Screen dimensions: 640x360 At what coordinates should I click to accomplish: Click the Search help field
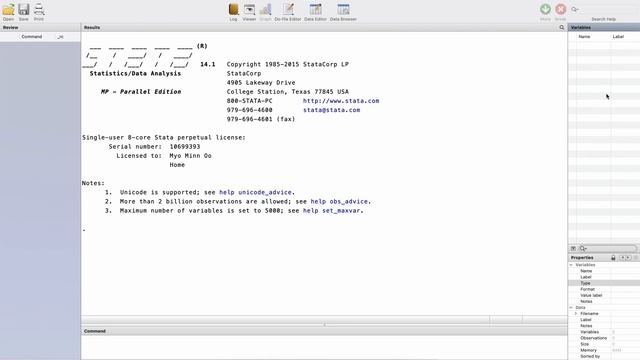604,9
